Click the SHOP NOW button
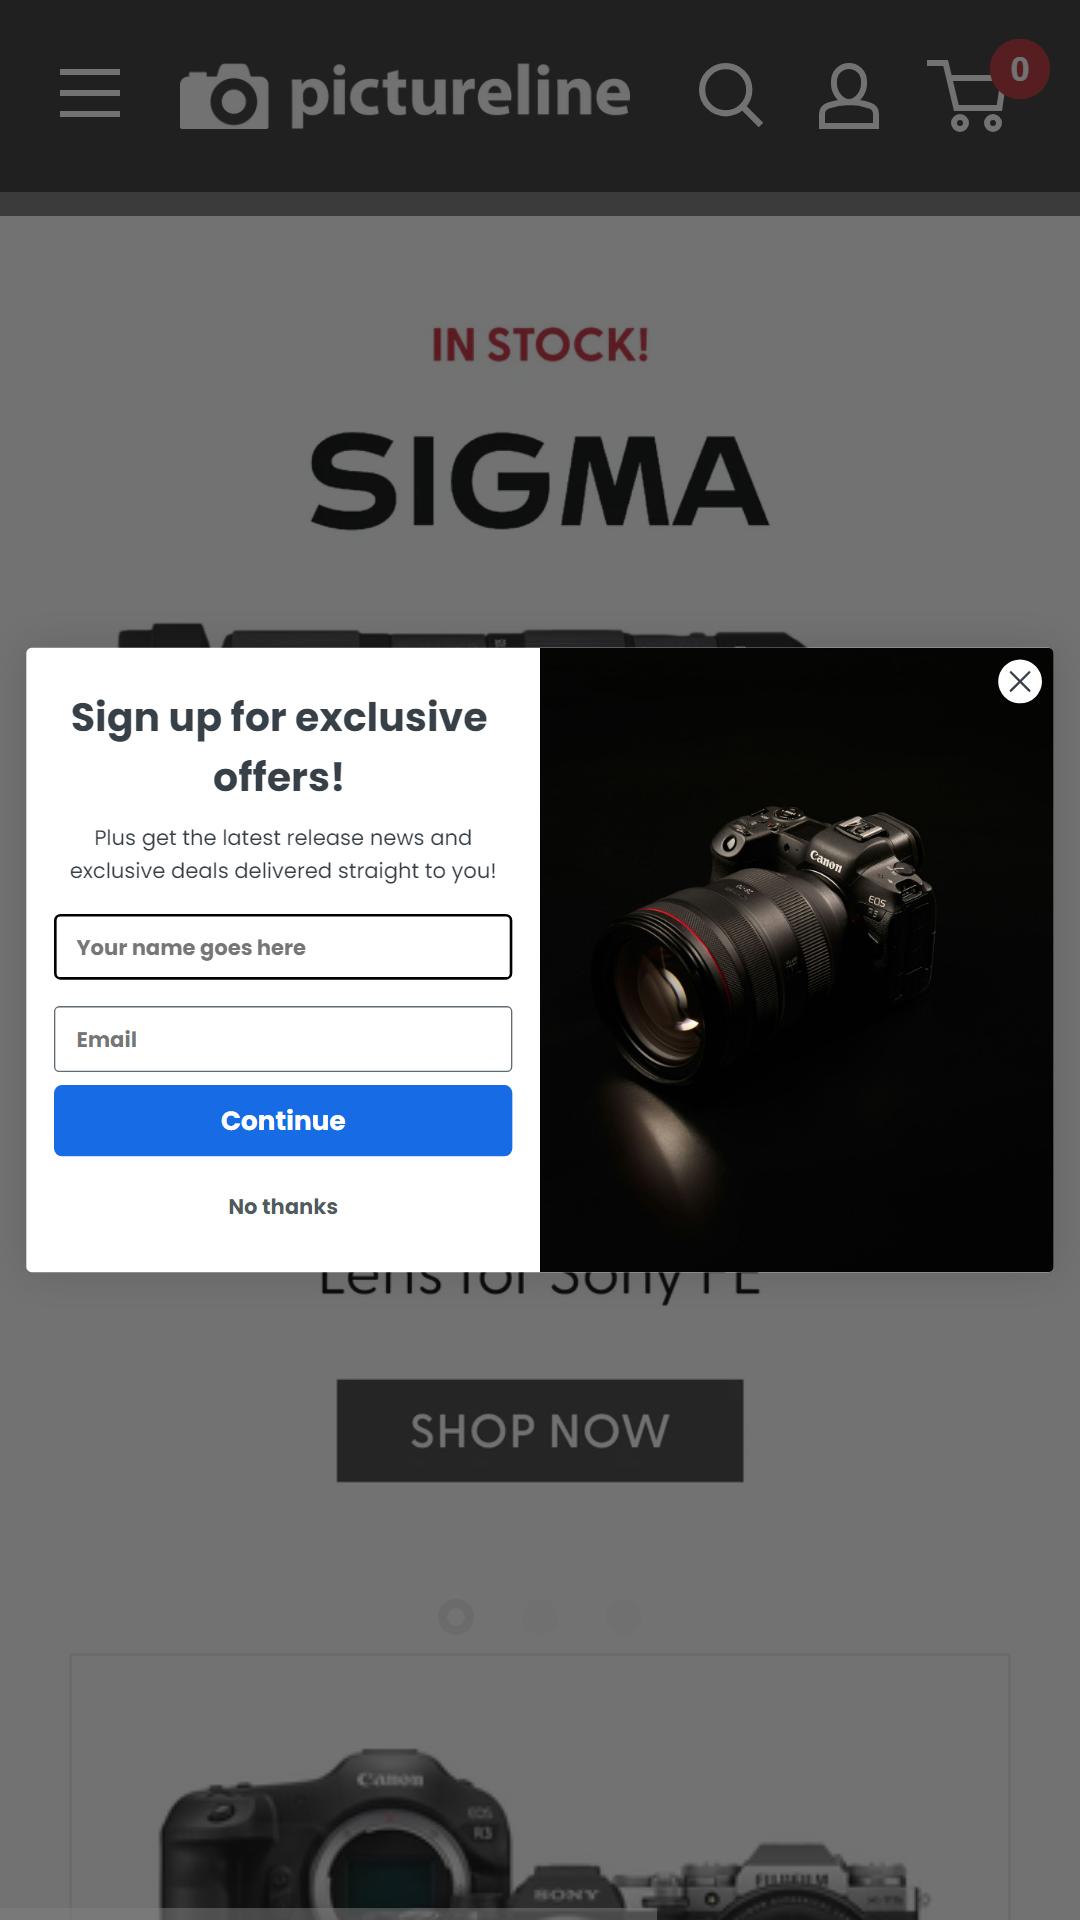 (x=540, y=1431)
